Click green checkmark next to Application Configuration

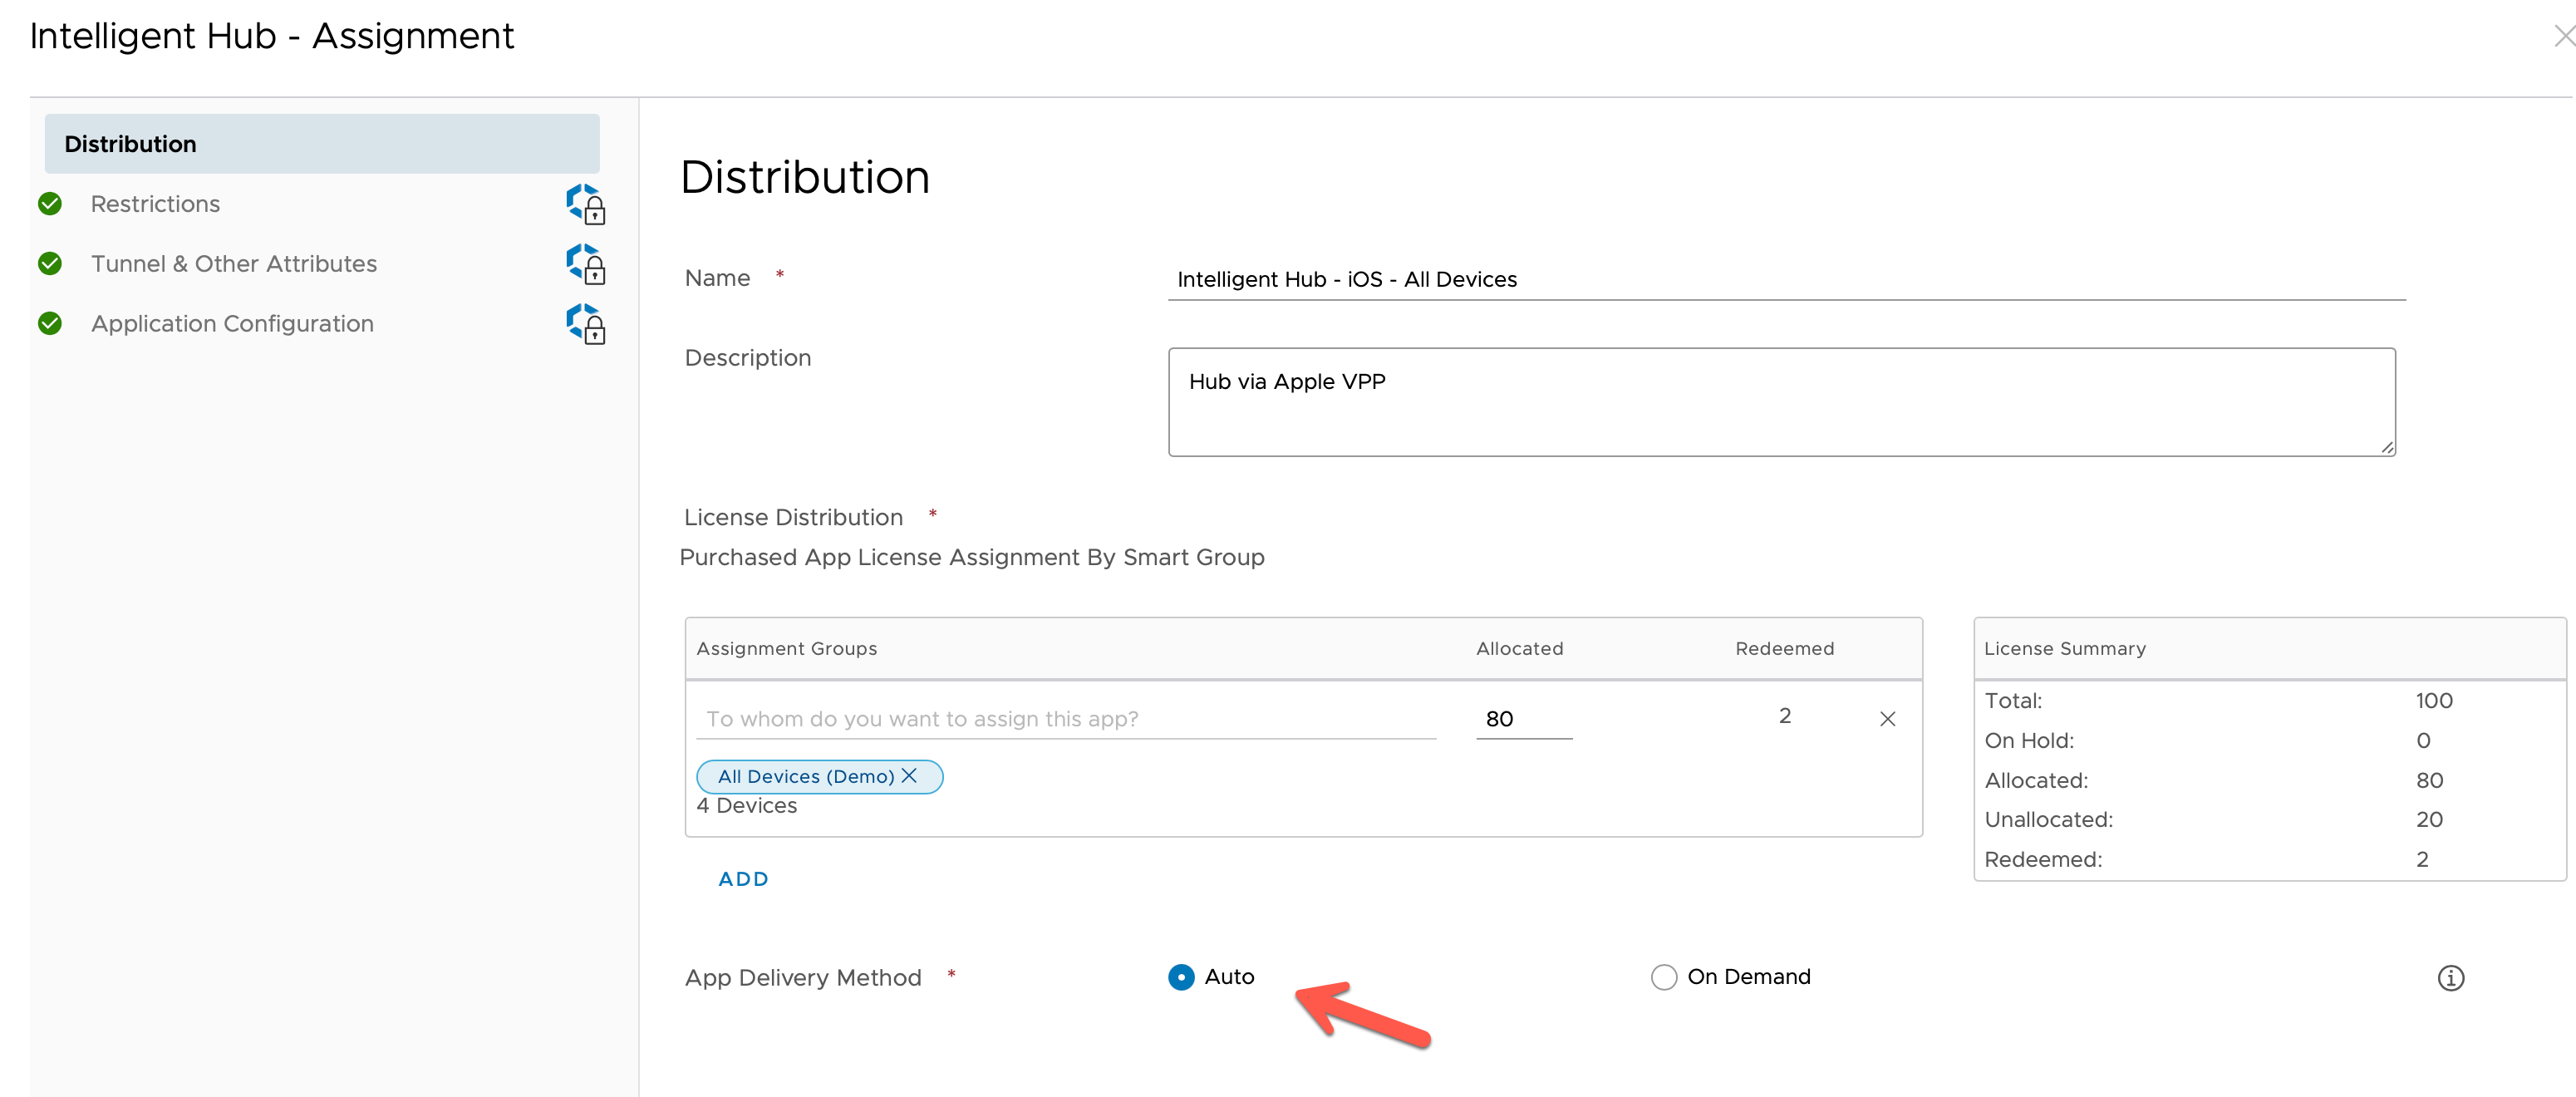coord(50,324)
